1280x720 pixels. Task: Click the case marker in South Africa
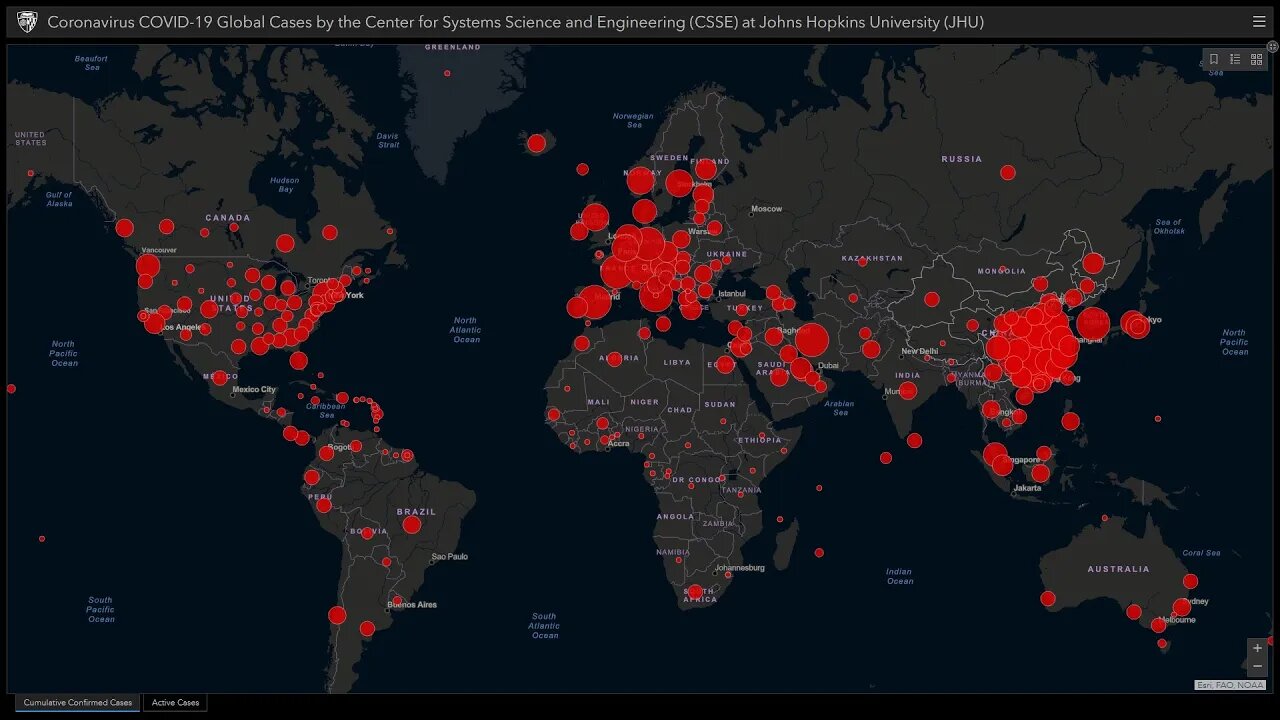695,592
